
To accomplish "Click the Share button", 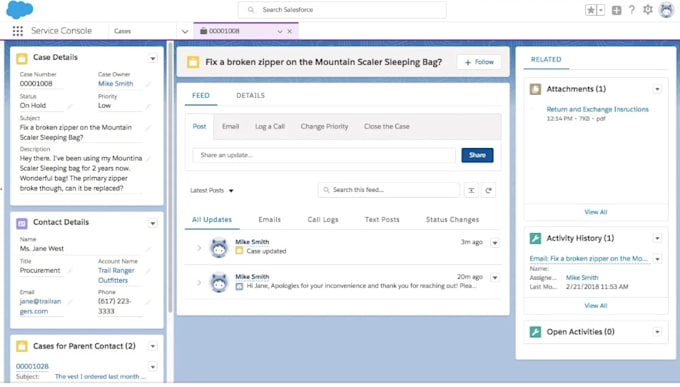I will pos(477,155).
